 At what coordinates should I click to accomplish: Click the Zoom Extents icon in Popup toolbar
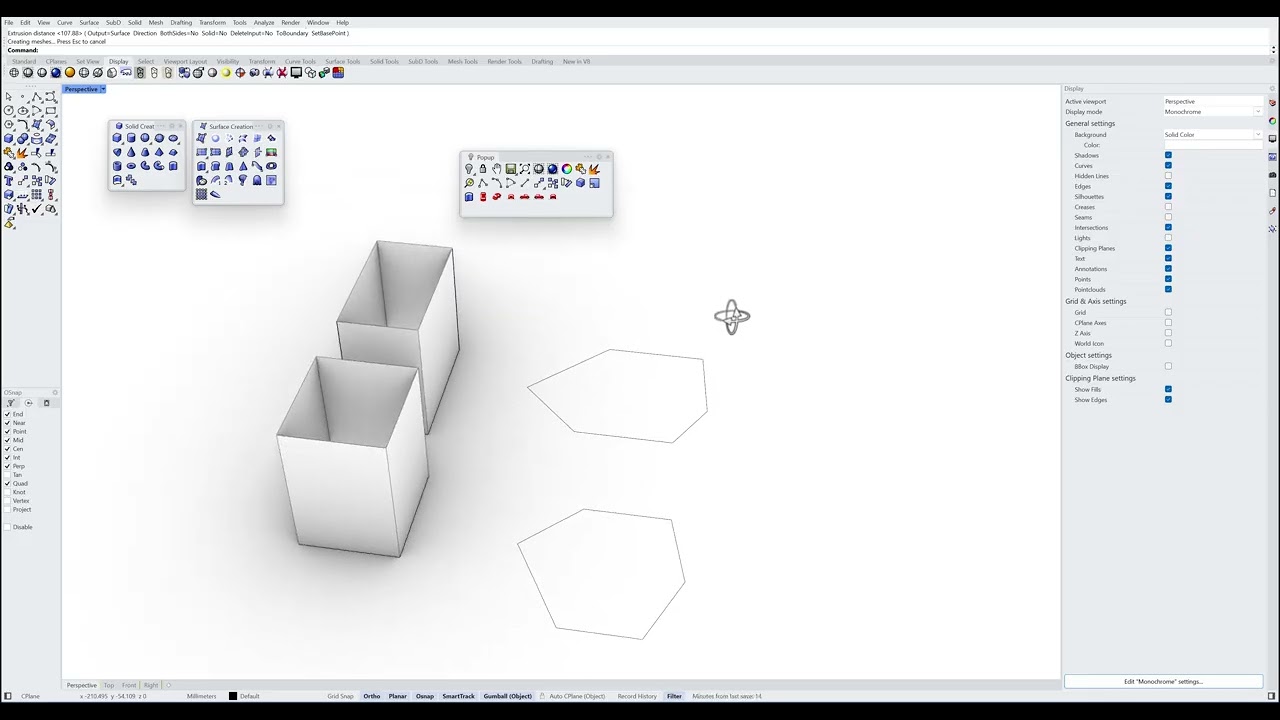(x=524, y=169)
